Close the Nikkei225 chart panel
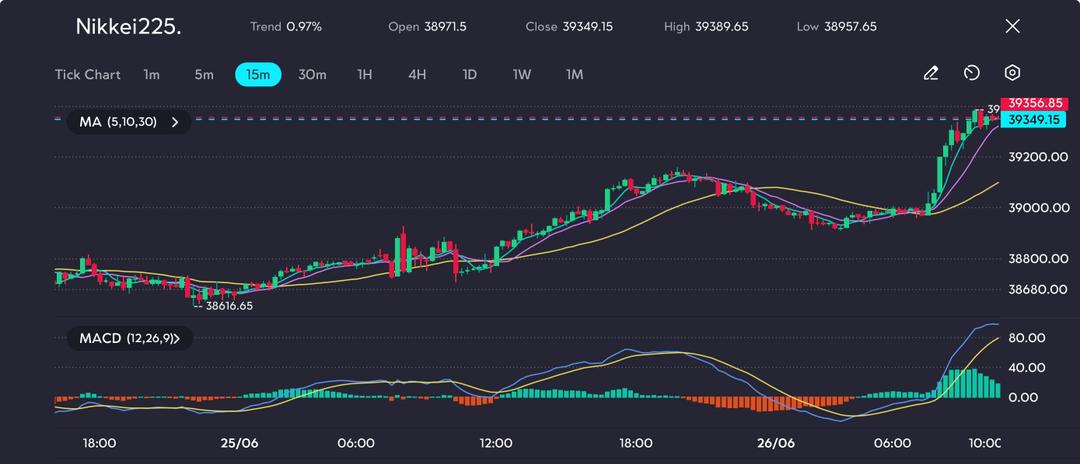Screen dimensions: 1080x464 [x=1012, y=26]
